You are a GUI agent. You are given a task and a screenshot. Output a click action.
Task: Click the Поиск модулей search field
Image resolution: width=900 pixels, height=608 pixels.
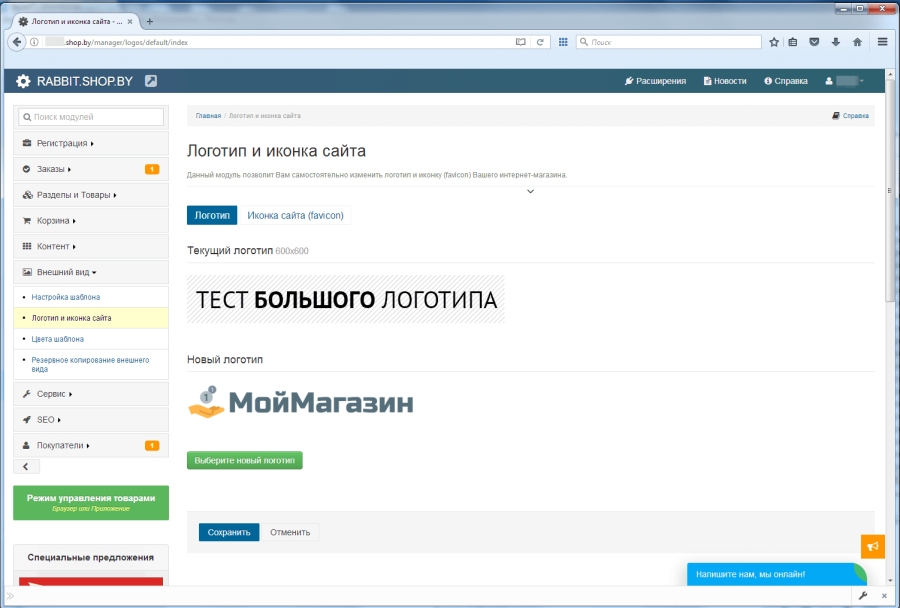click(91, 117)
